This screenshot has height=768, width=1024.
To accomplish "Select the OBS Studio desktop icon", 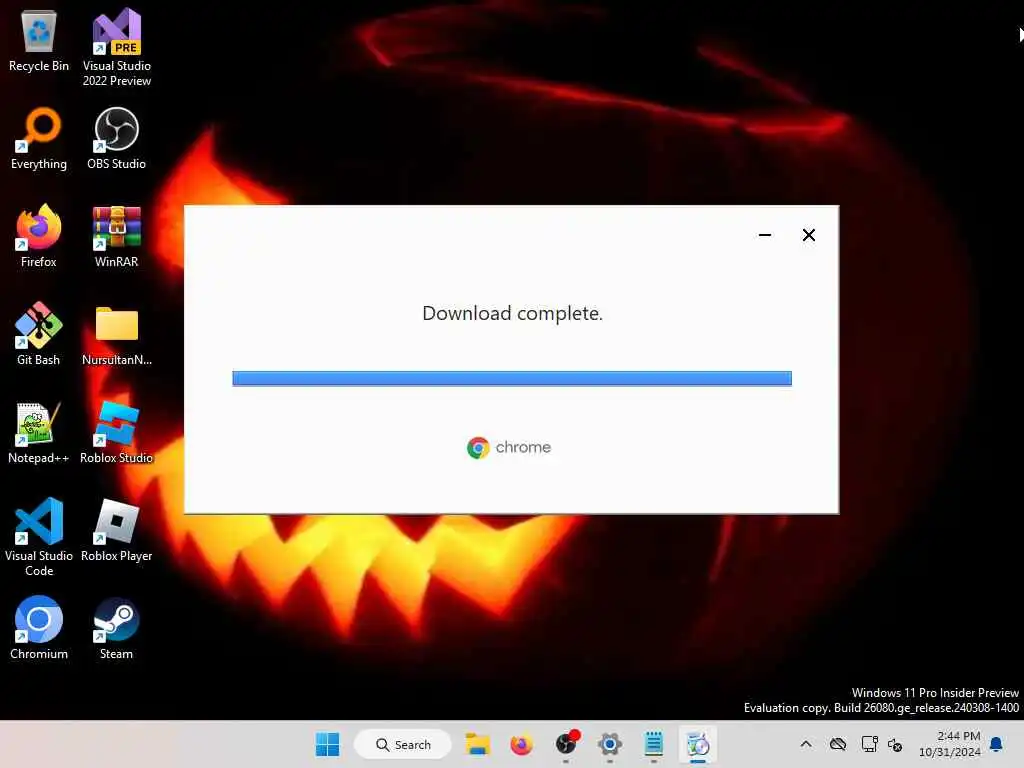I will pos(116,138).
